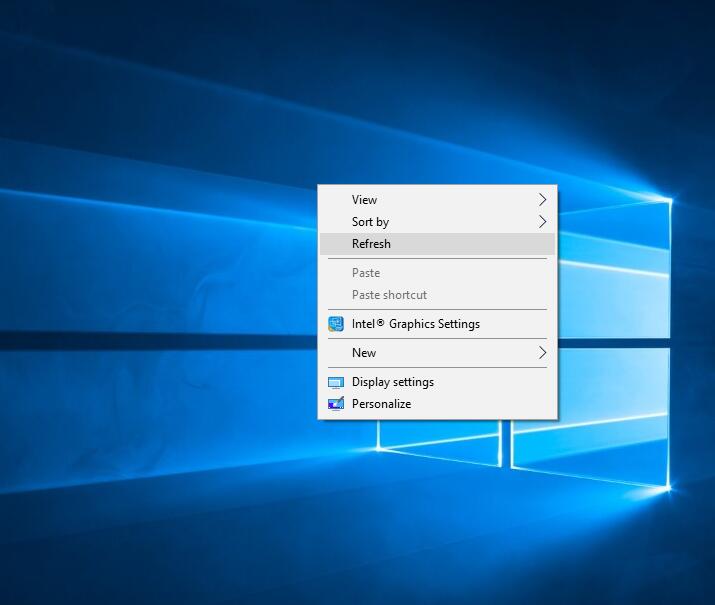Click the Display settings monitor icon
Viewport: 715px width, 605px height.
pos(336,383)
